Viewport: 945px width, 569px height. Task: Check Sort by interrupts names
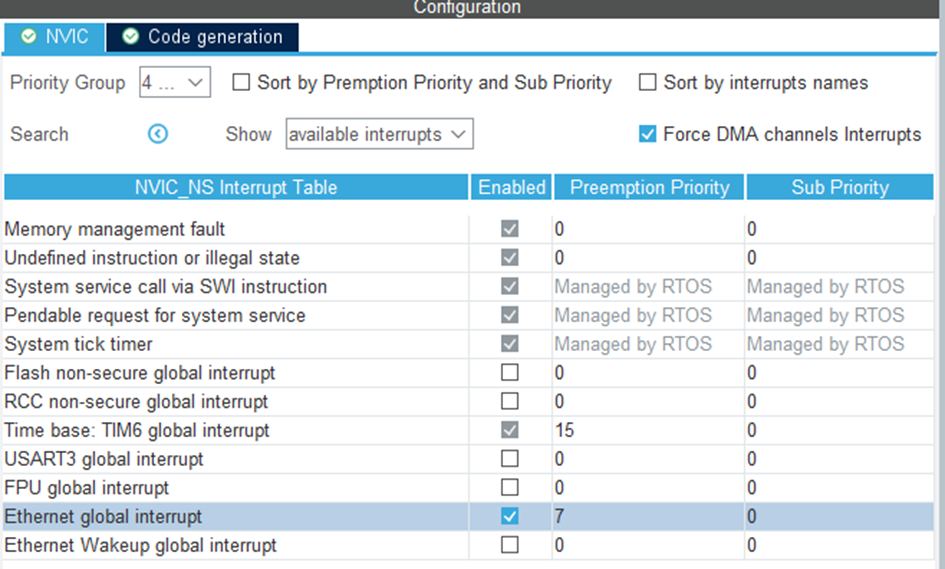pos(648,83)
